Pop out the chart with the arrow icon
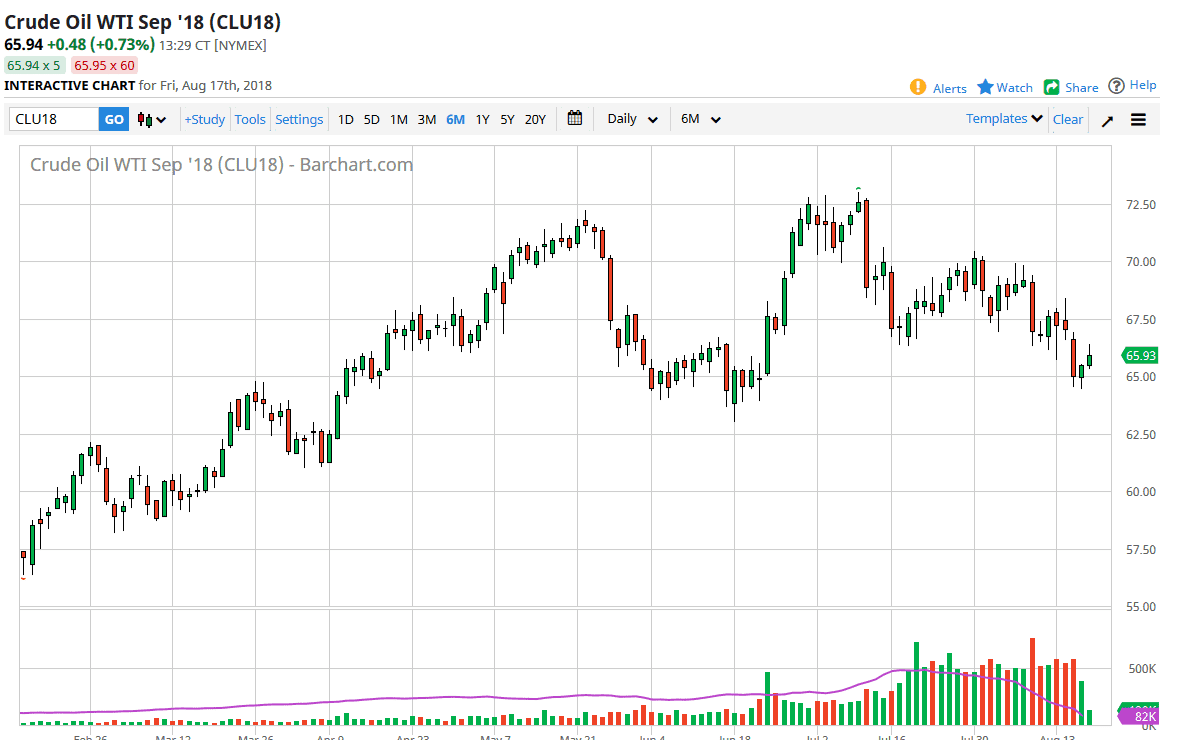 1108,118
